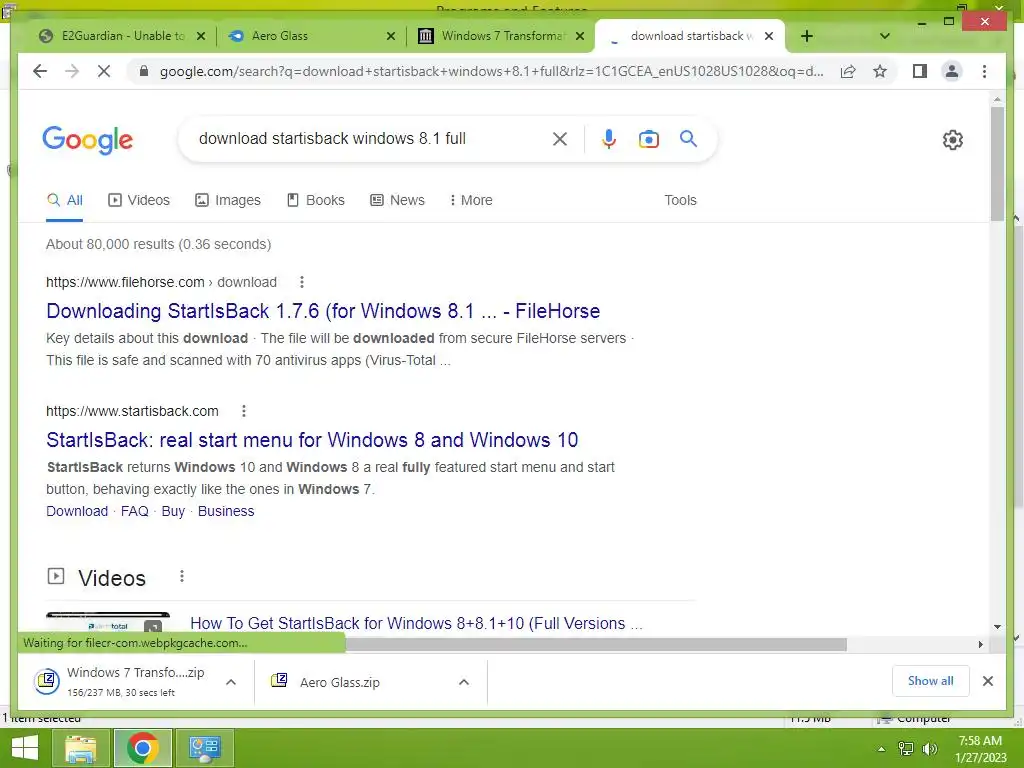
Task: Expand options for Aero Glass.zip download
Action: tap(464, 682)
